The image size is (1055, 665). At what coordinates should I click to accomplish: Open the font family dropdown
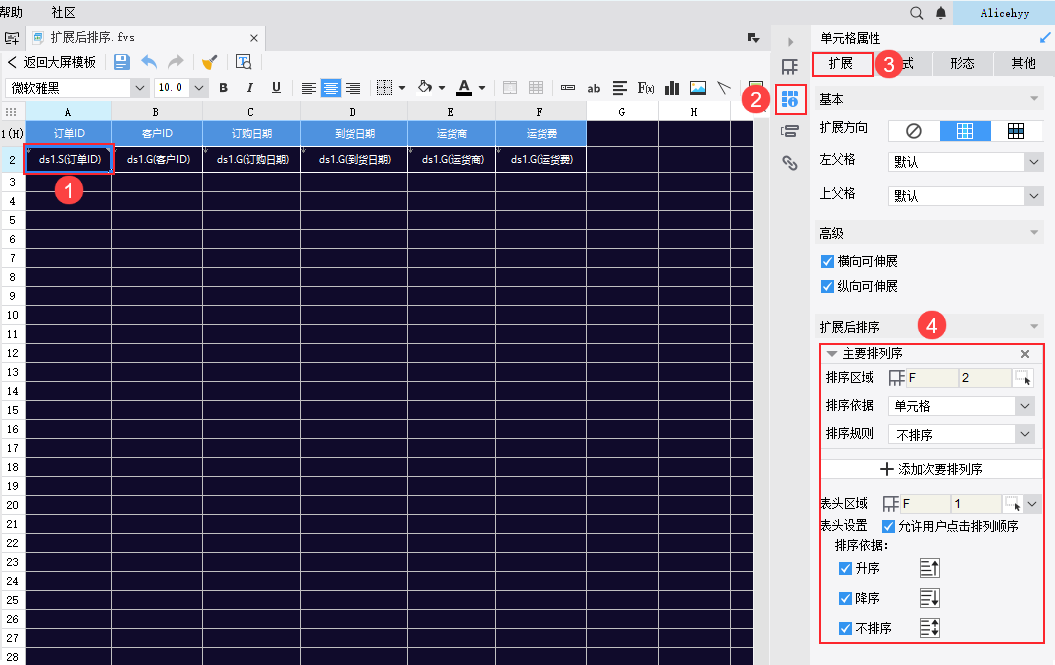139,88
